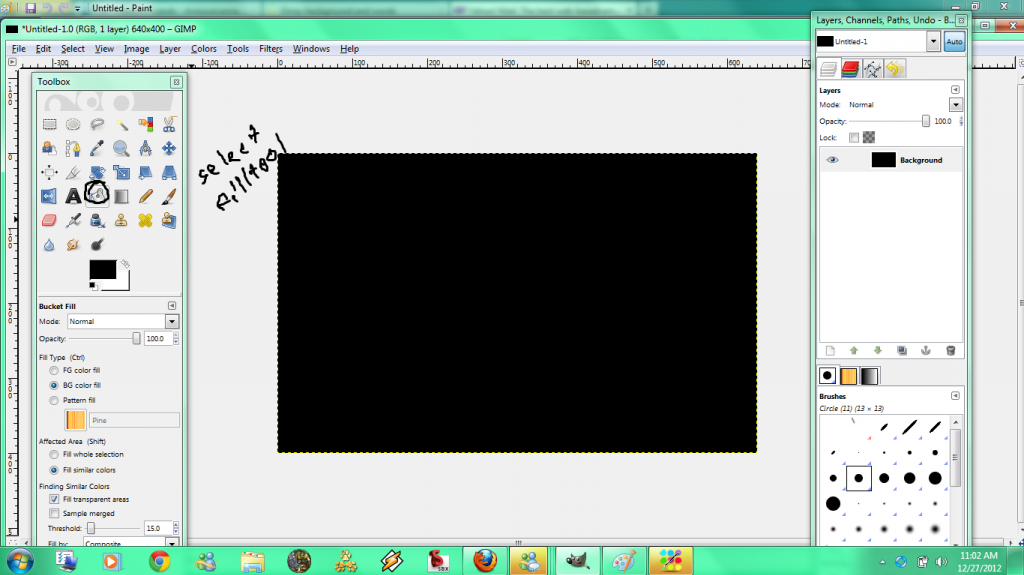Open Bucket Fill tool options menu arrow
Image resolution: width=1024 pixels, height=575 pixels.
coord(172,306)
